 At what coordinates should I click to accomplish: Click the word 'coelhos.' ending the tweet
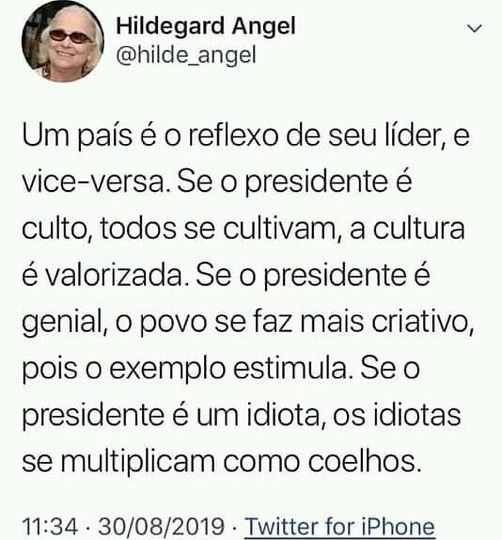[365, 461]
